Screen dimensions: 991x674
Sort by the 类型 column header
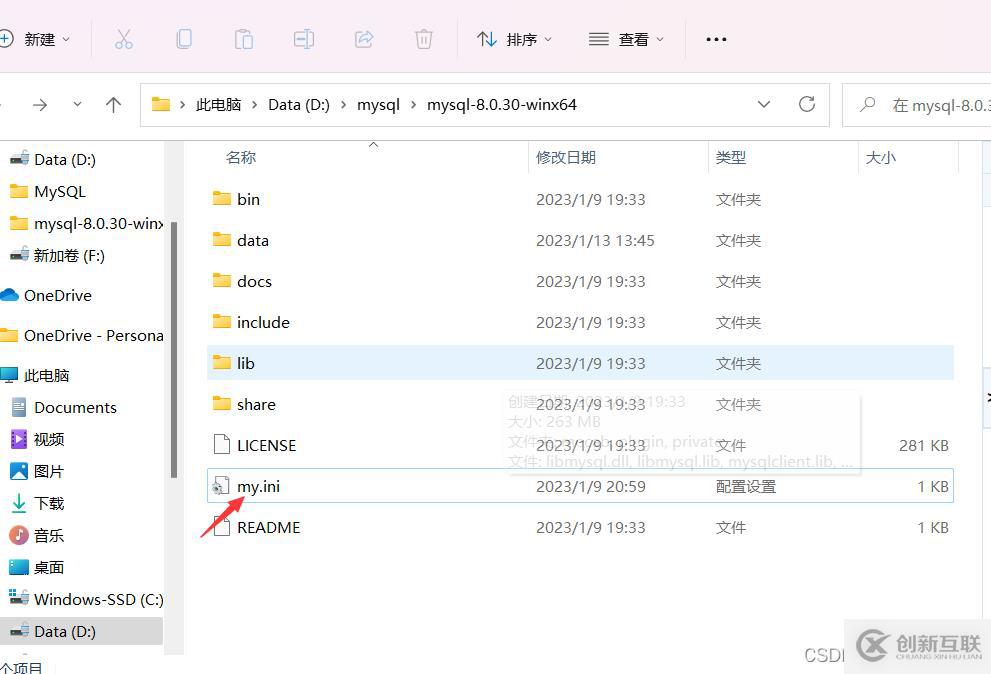[731, 157]
